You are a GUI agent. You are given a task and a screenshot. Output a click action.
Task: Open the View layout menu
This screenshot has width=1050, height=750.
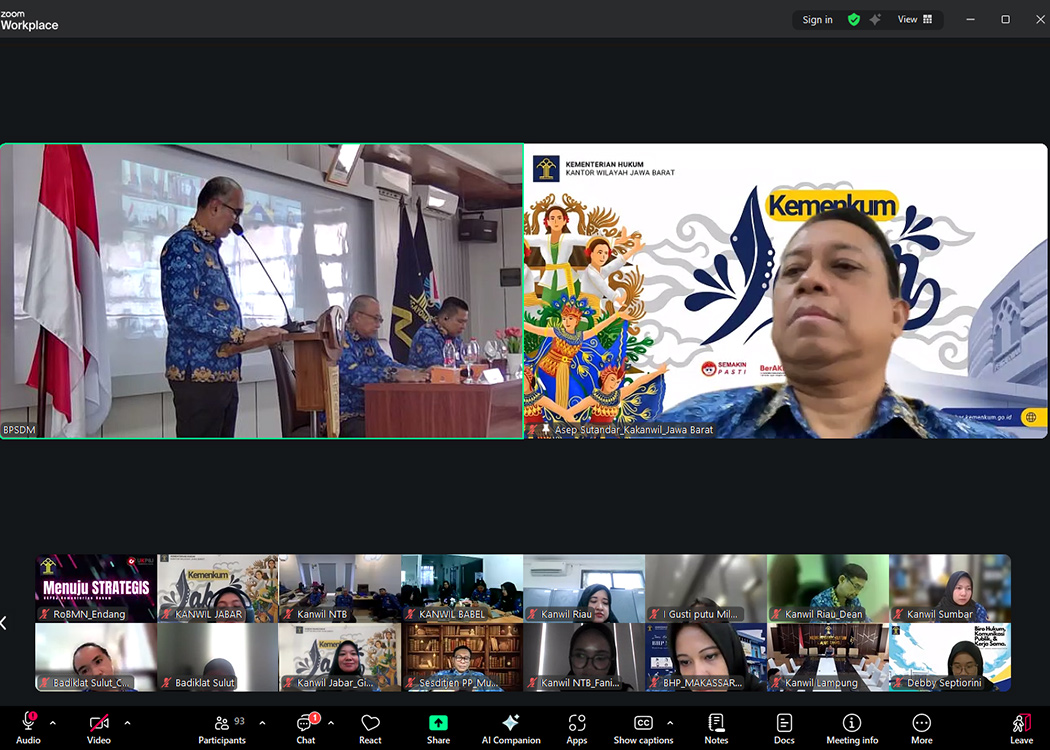914,19
